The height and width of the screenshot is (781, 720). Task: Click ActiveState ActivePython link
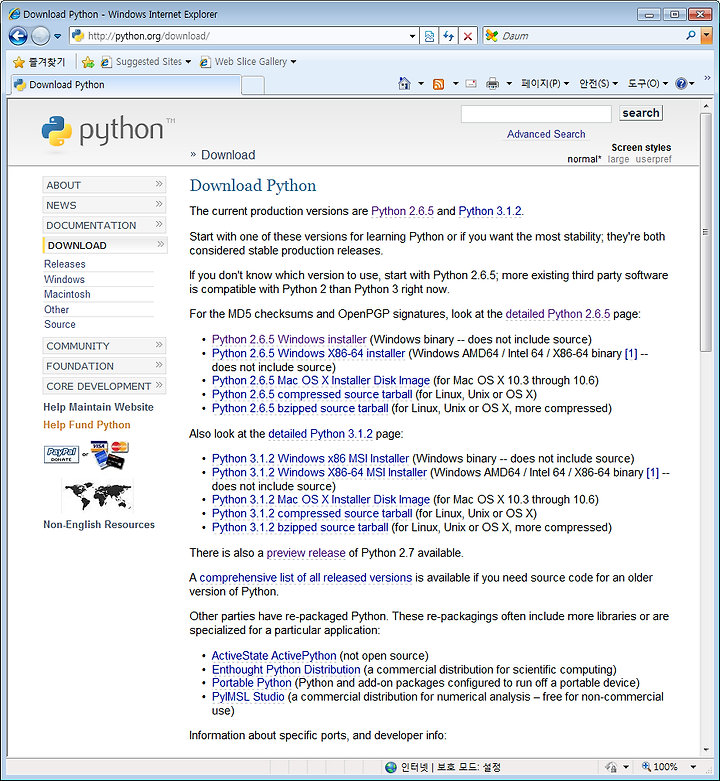[x=274, y=655]
